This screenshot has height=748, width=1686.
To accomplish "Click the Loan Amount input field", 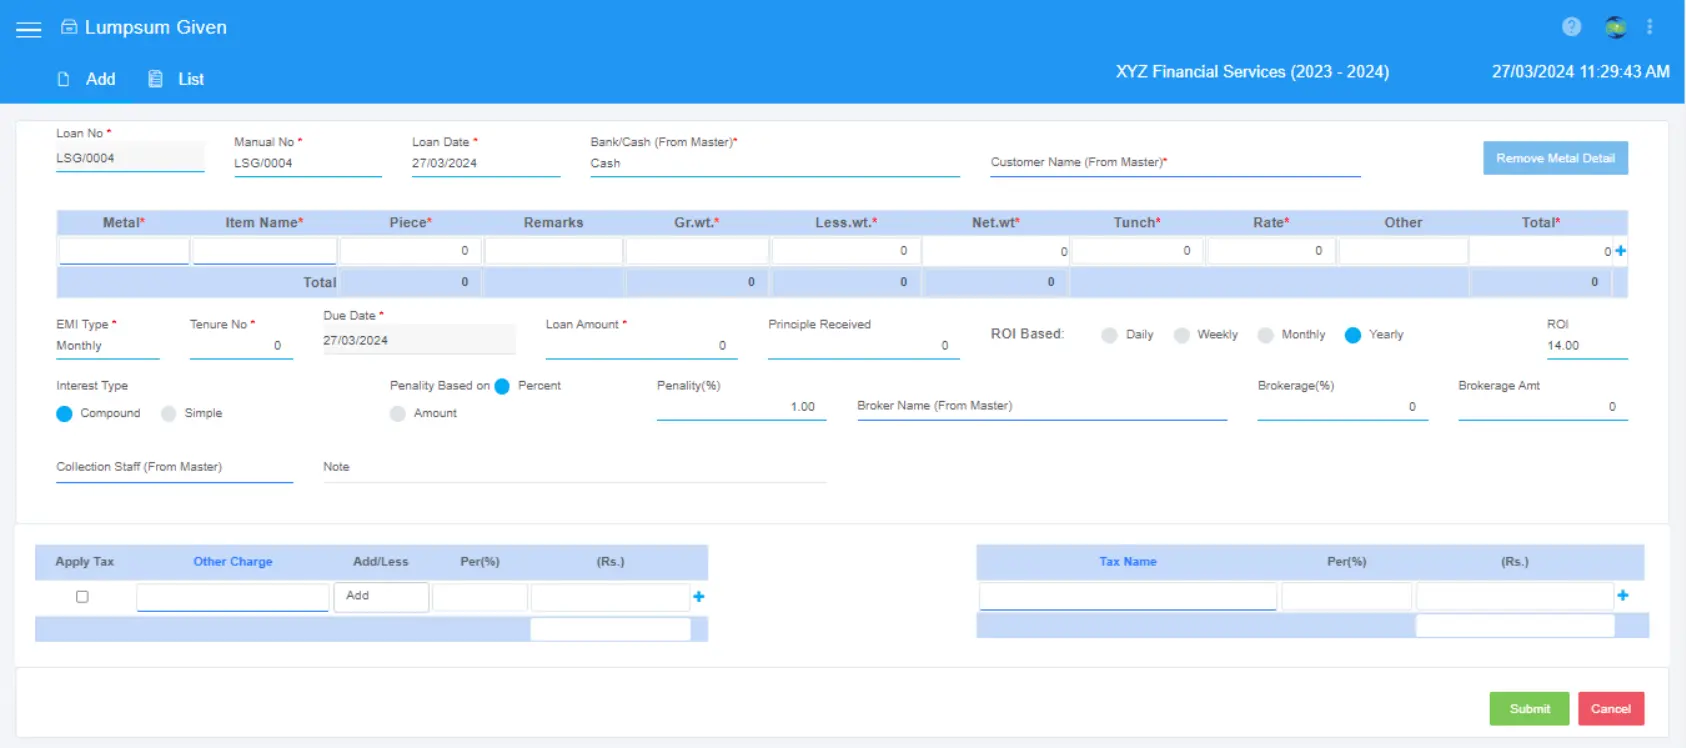I will (x=640, y=346).
